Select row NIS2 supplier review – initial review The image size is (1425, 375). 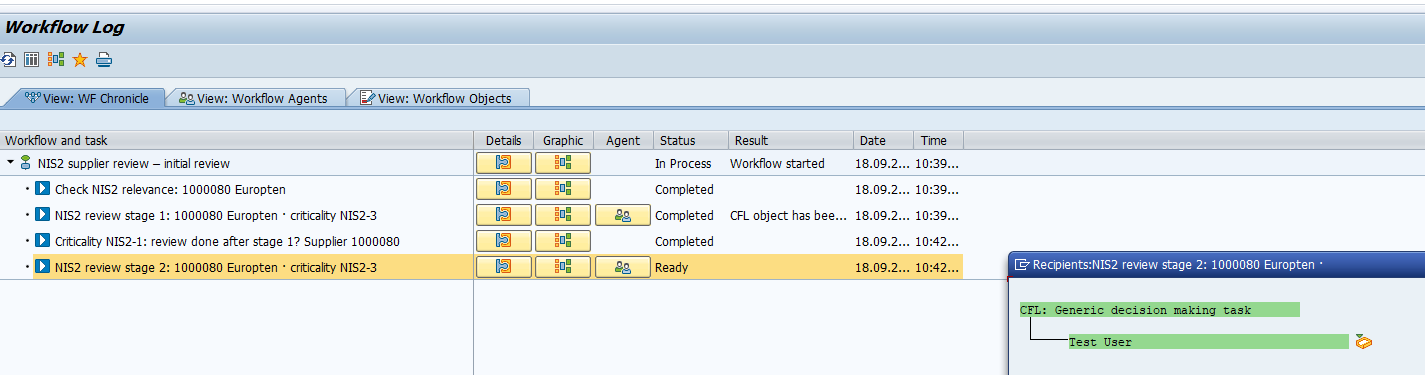coord(134,163)
